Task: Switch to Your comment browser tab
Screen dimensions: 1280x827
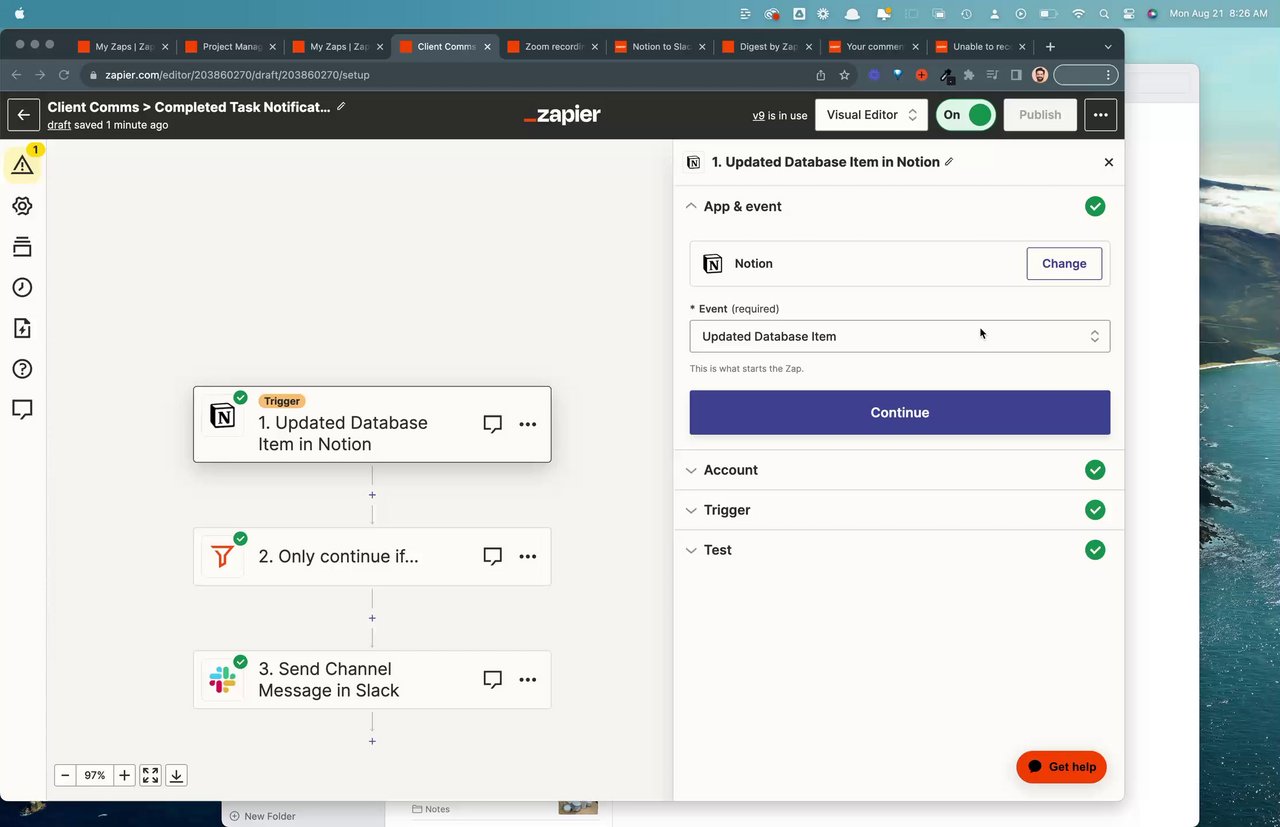Action: 874,46
